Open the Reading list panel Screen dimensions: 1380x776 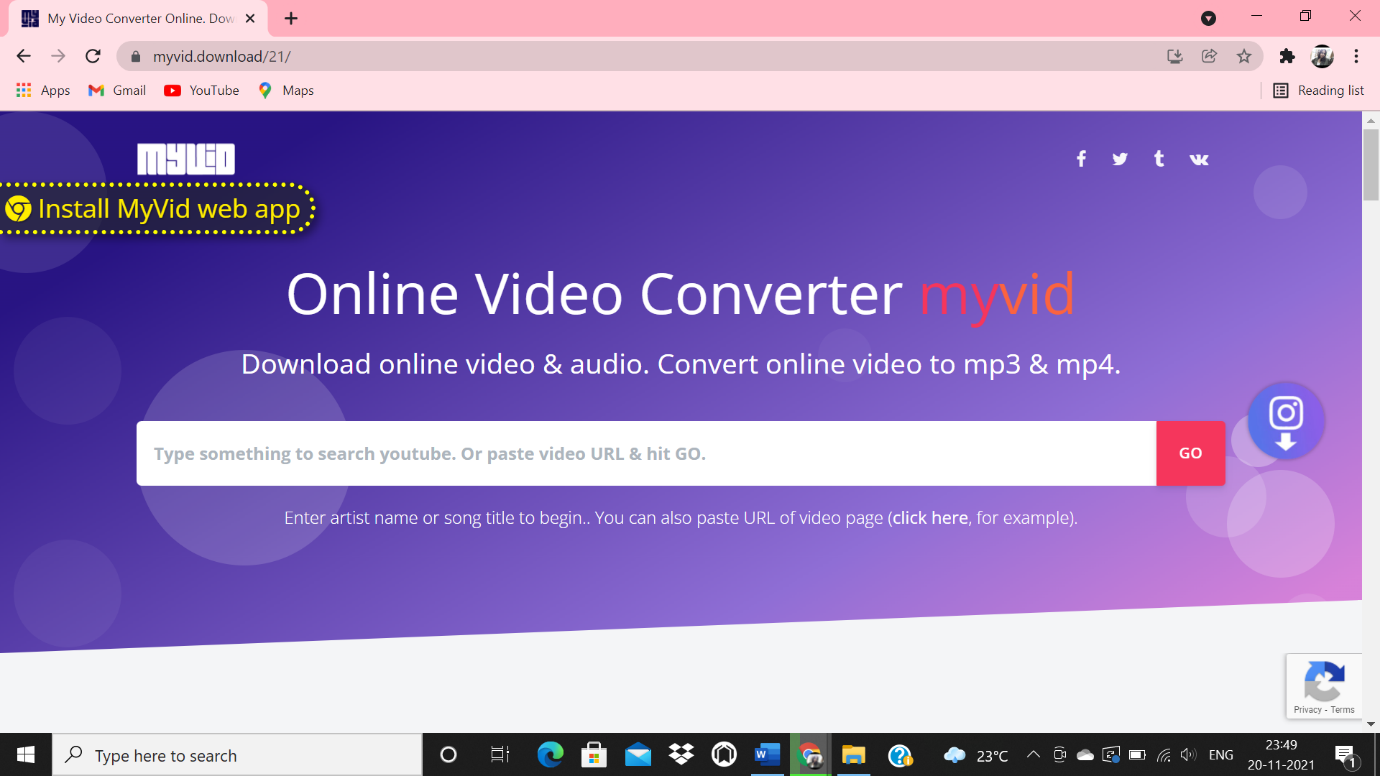click(1318, 90)
